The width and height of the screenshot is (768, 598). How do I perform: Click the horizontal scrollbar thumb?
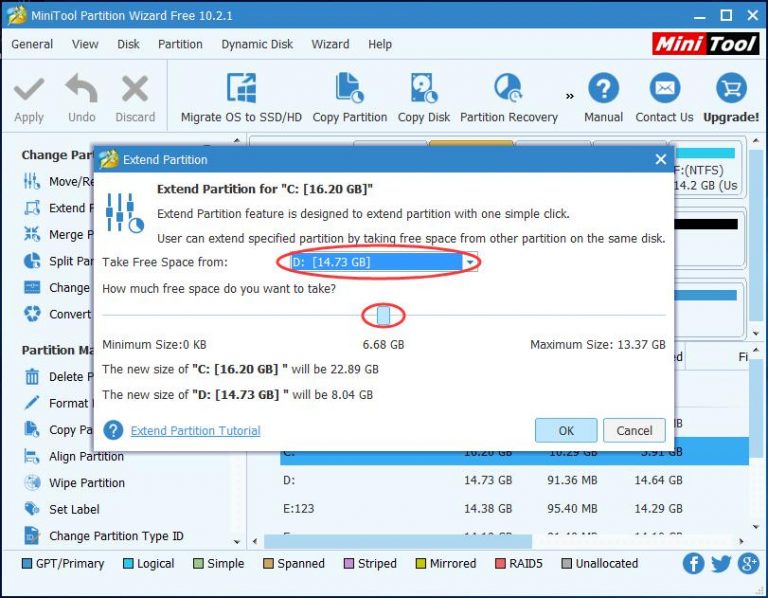pos(398,541)
